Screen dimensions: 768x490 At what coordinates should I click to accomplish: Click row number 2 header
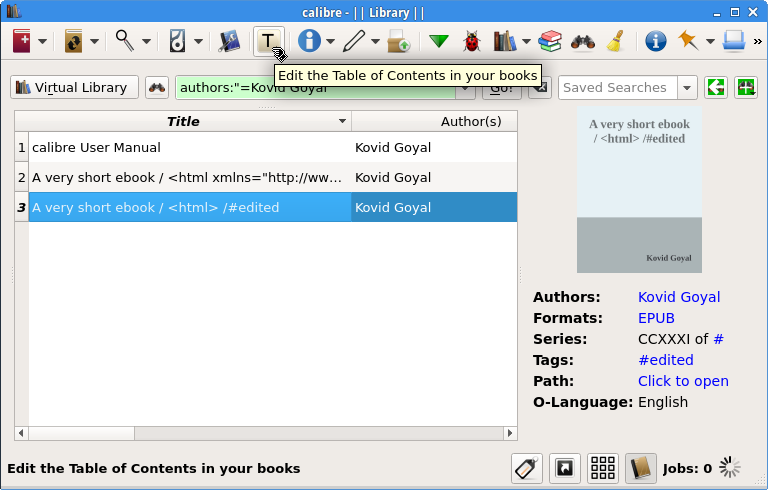[x=22, y=177]
